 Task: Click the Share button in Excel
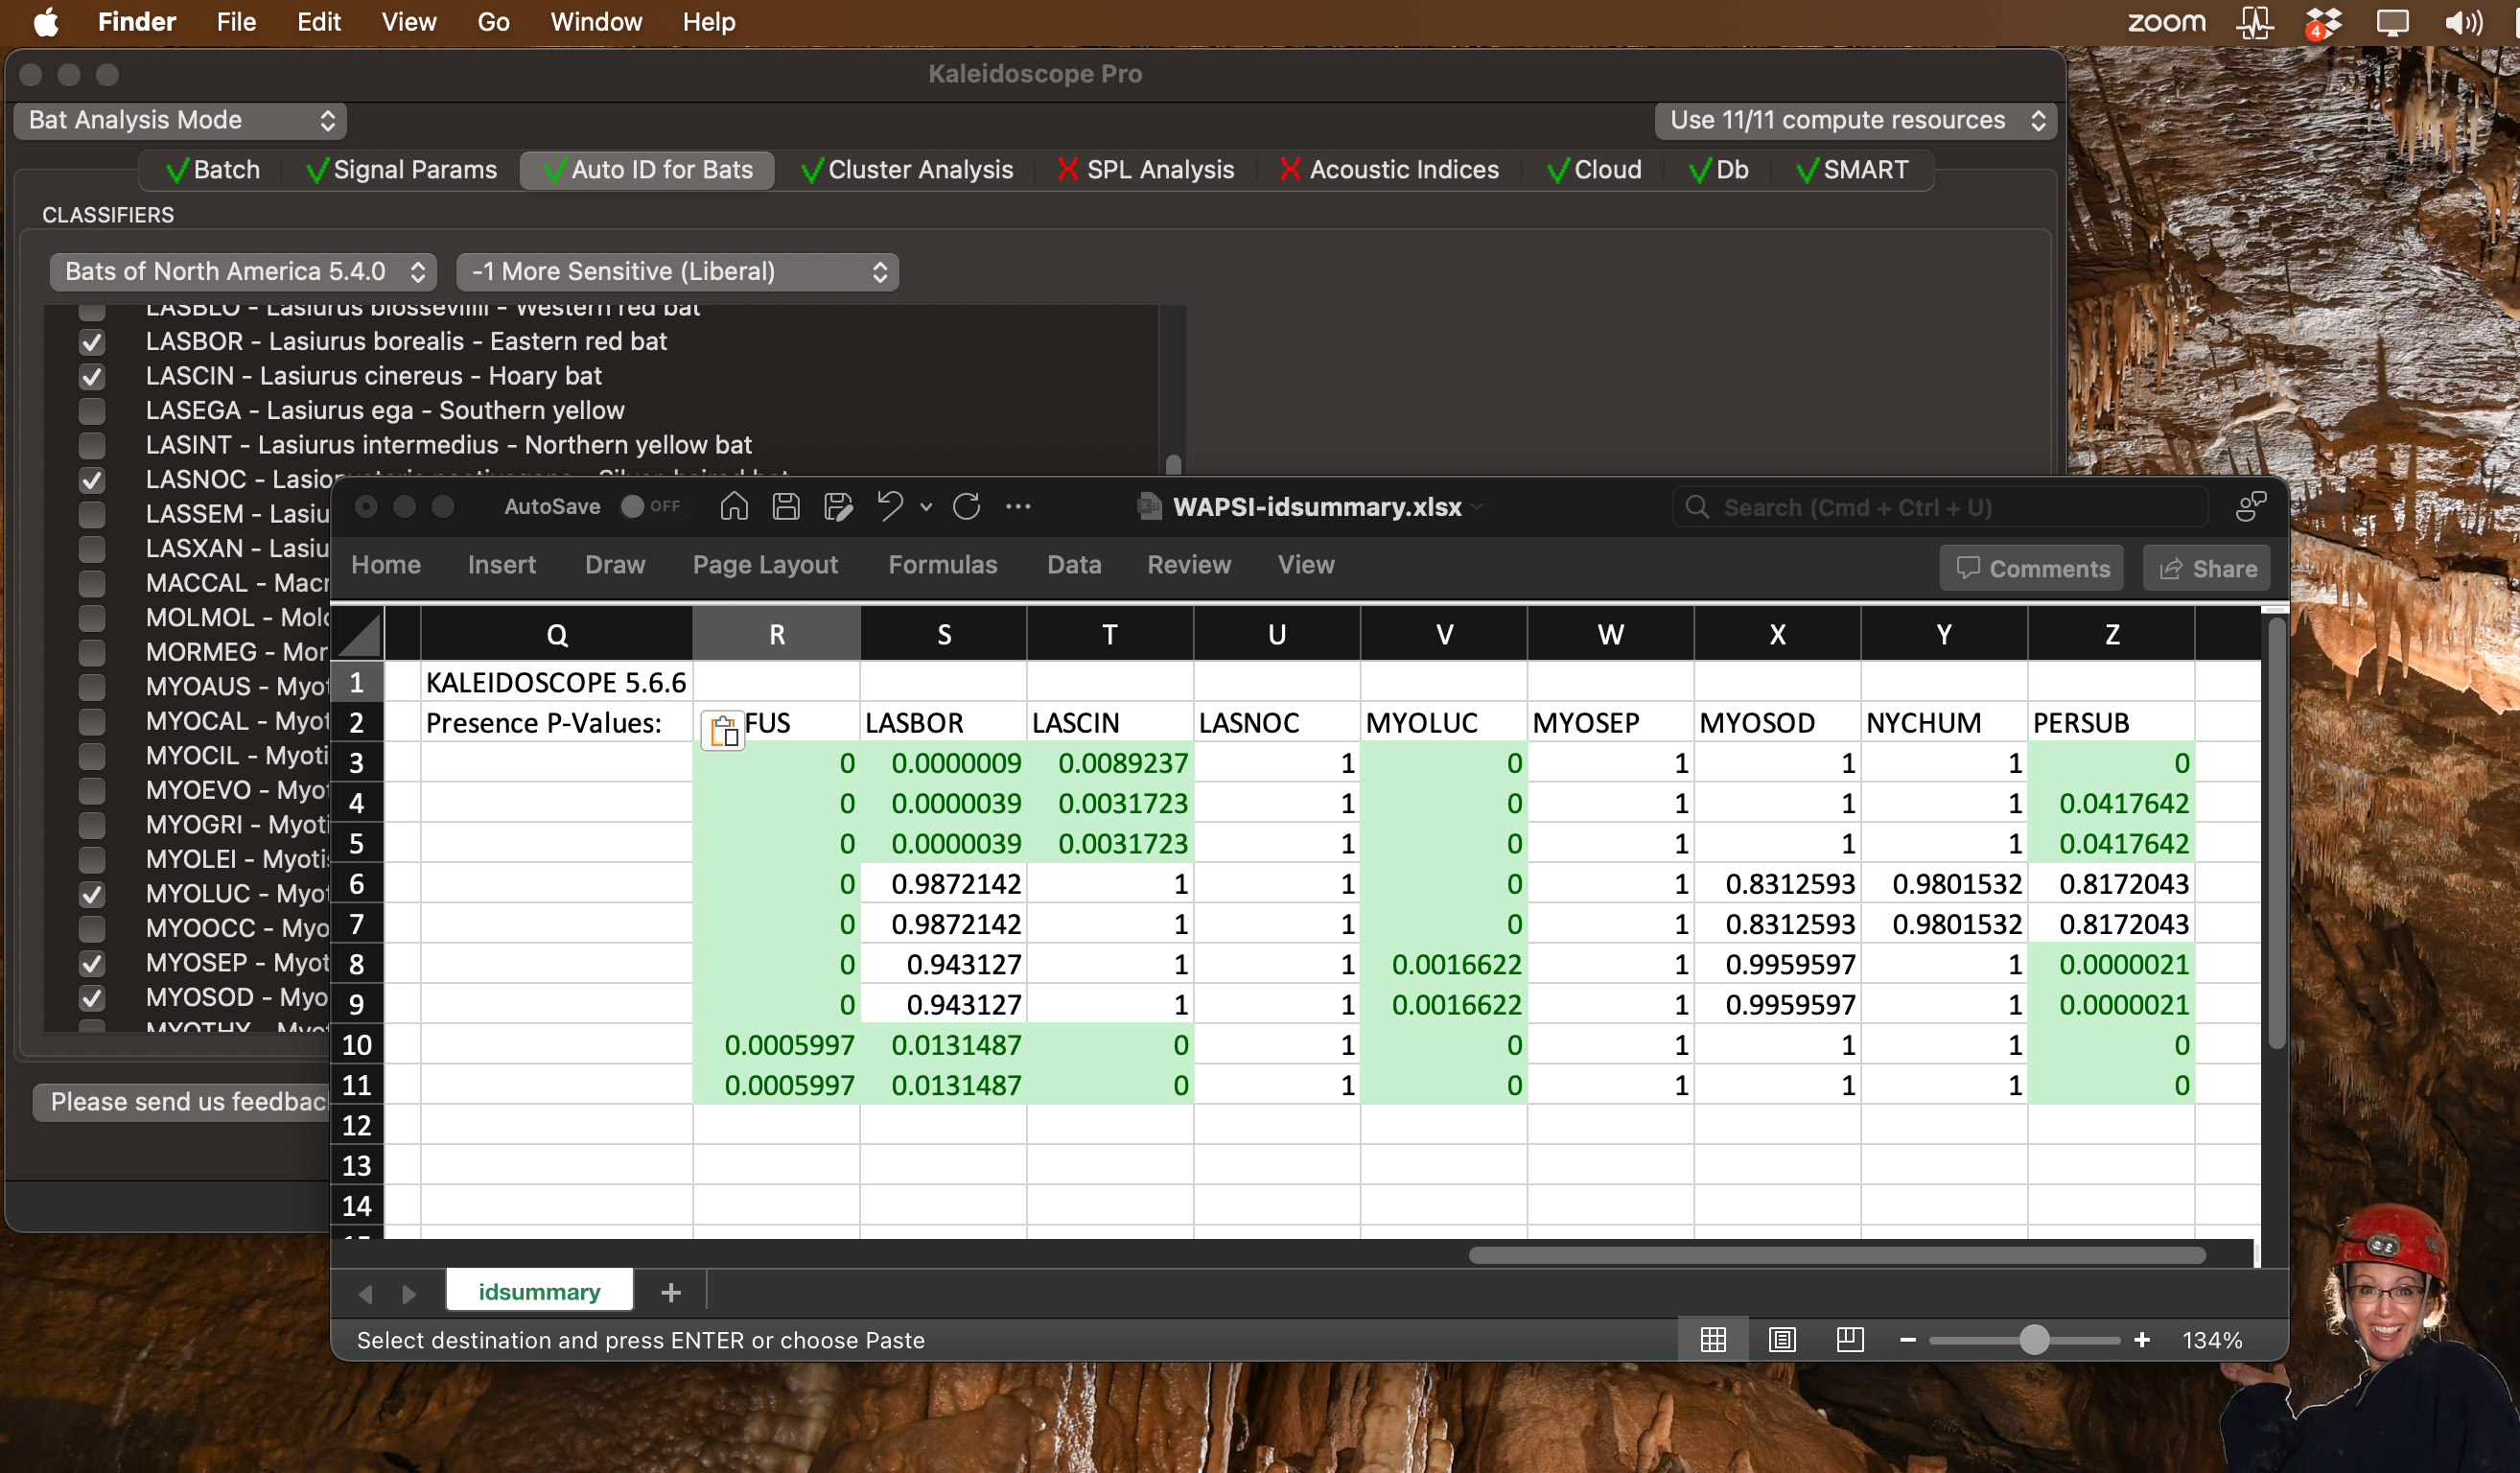(x=2206, y=568)
